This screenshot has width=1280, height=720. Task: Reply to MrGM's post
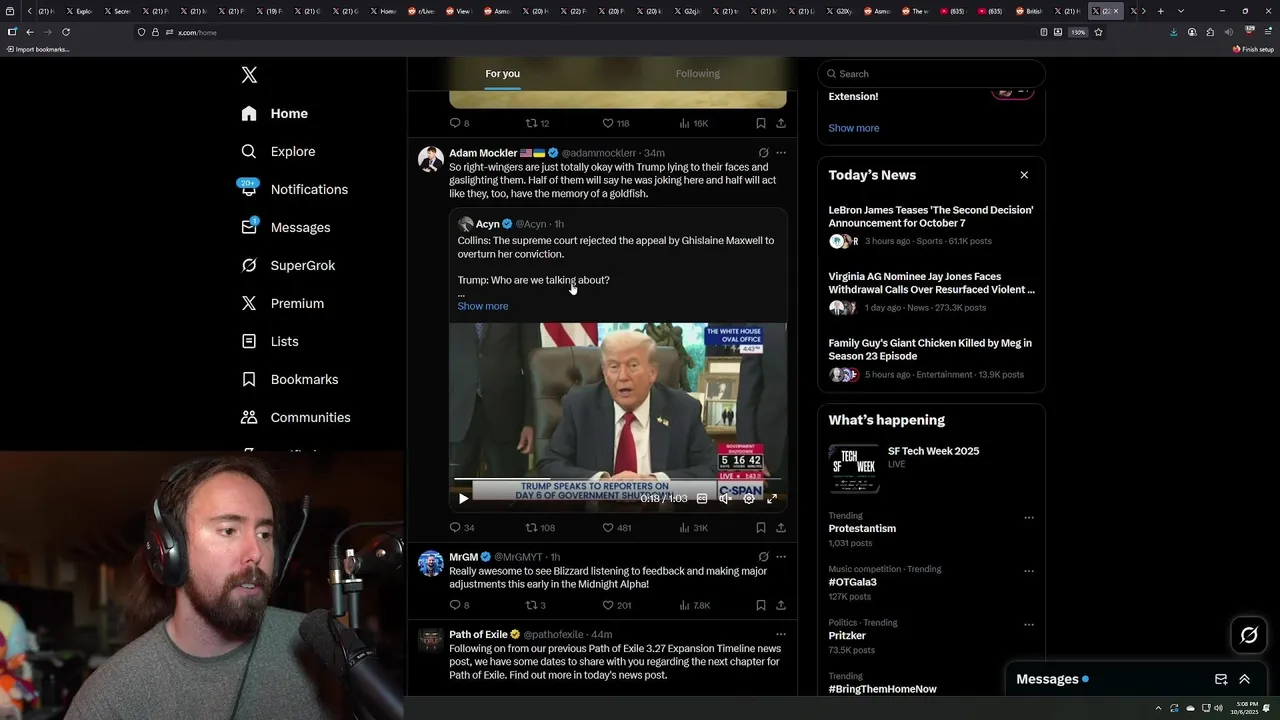[x=459, y=605]
